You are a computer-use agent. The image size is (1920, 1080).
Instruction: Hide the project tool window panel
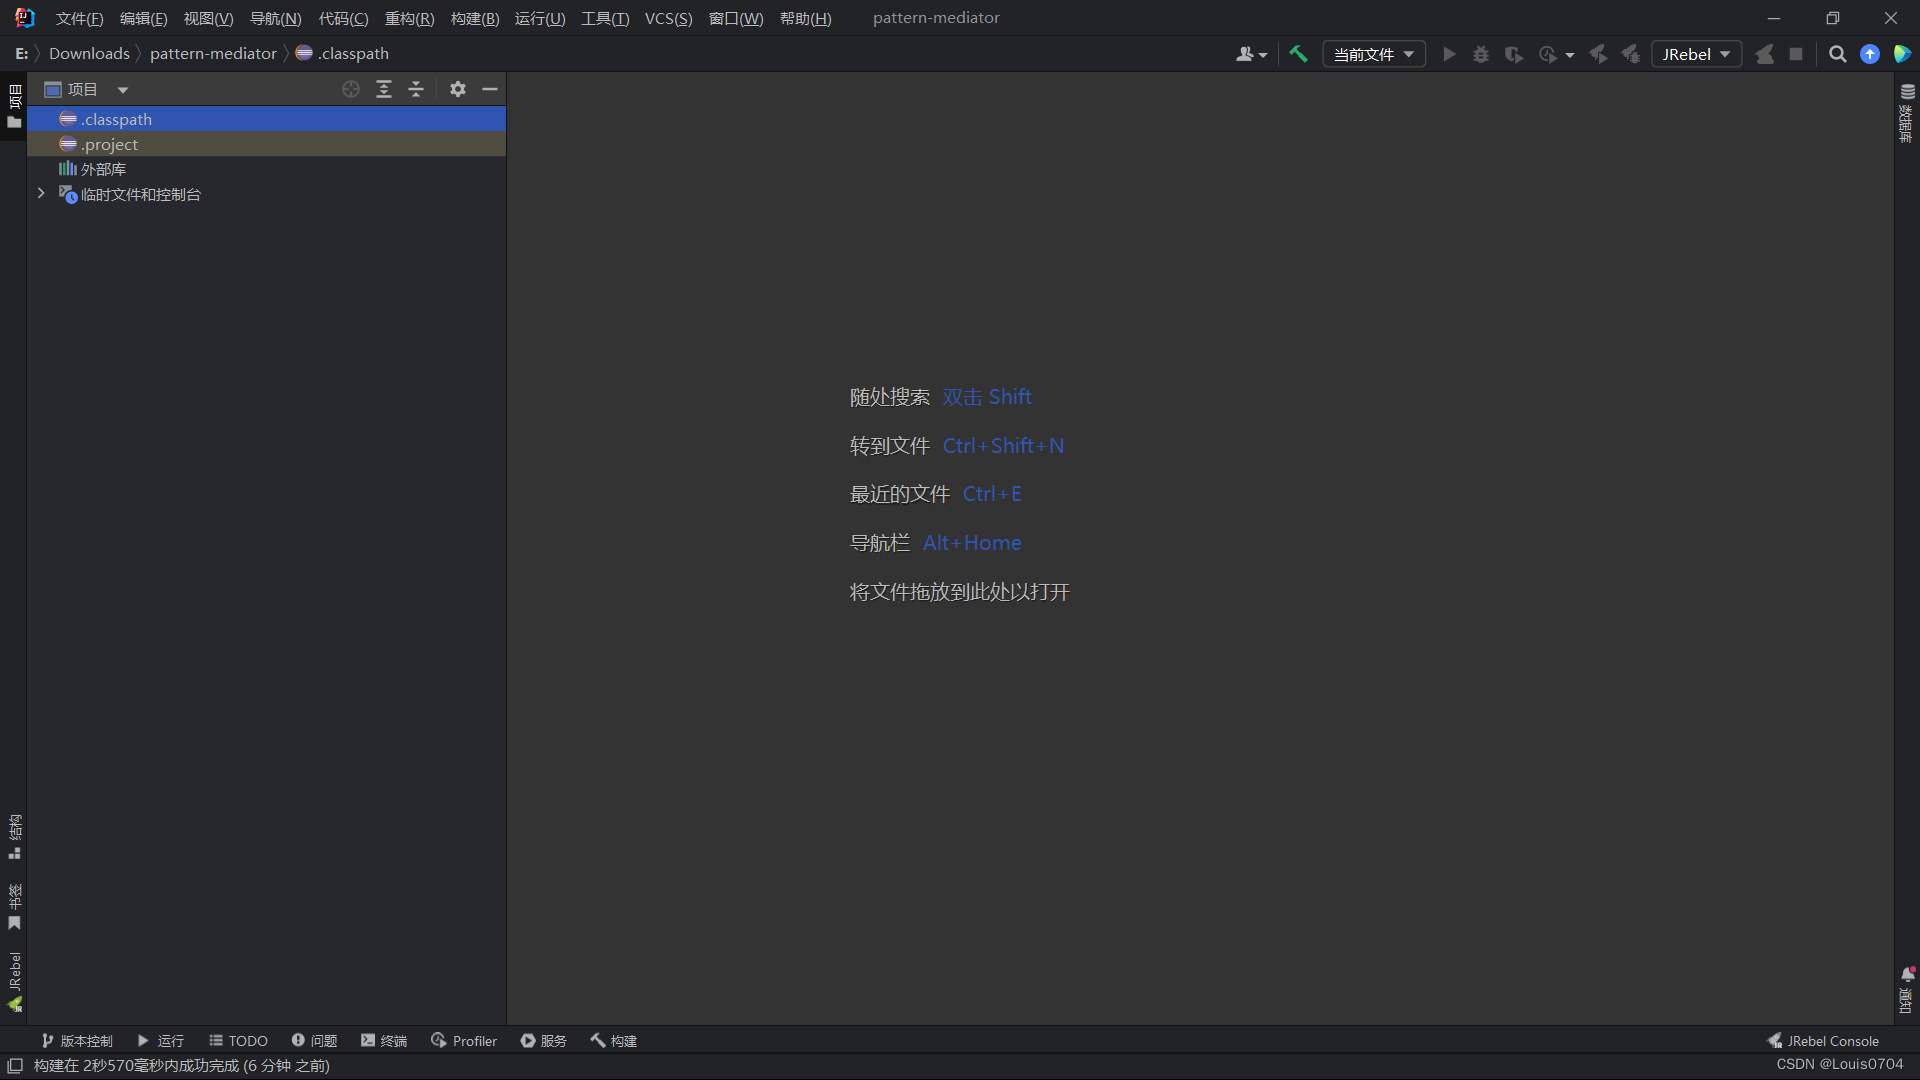tap(490, 89)
